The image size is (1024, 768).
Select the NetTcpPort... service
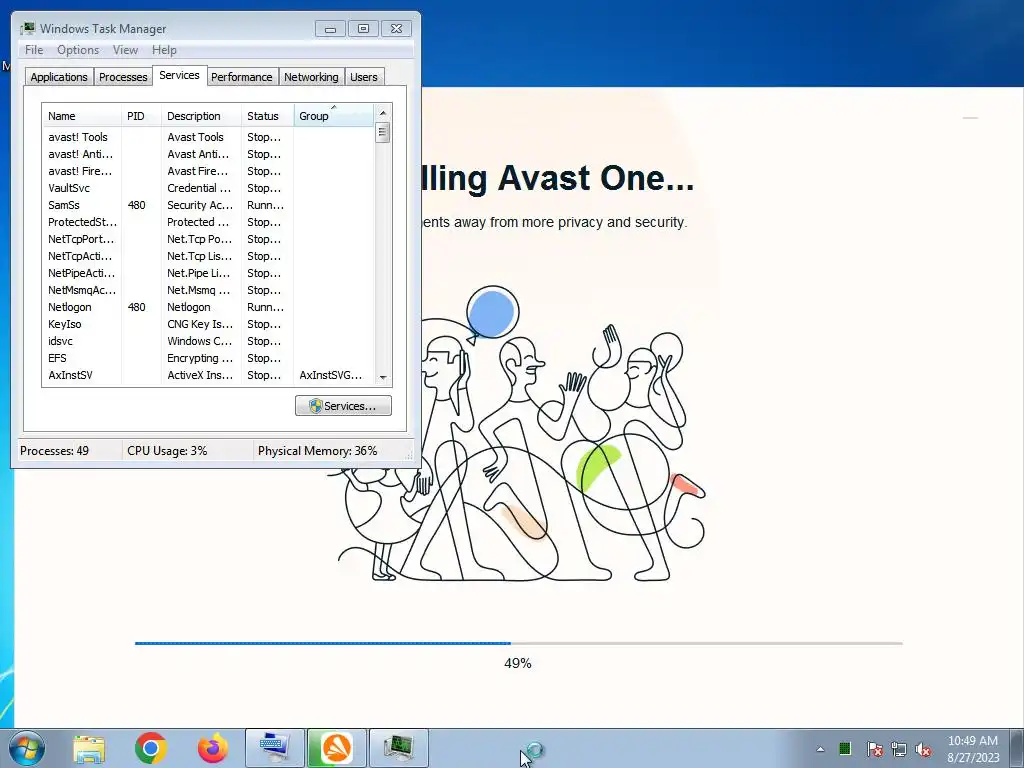(208, 239)
